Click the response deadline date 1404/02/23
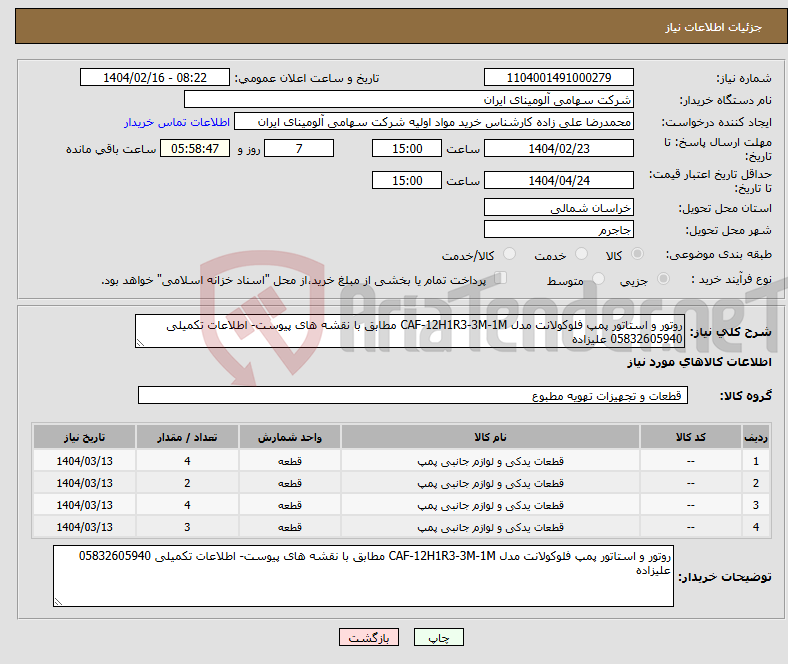Image resolution: width=788 pixels, height=664 pixels. click(x=558, y=148)
